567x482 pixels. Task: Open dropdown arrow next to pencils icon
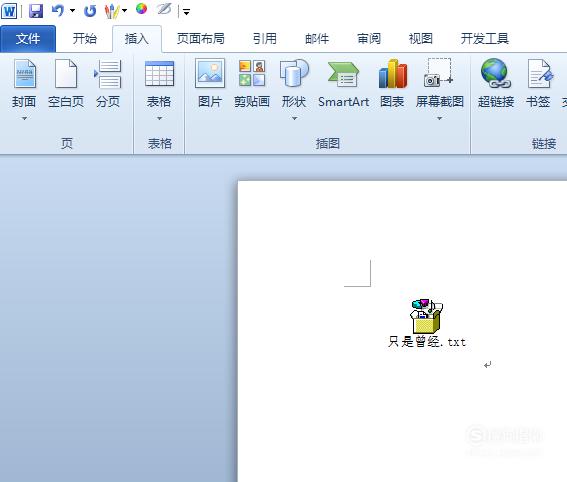124,11
